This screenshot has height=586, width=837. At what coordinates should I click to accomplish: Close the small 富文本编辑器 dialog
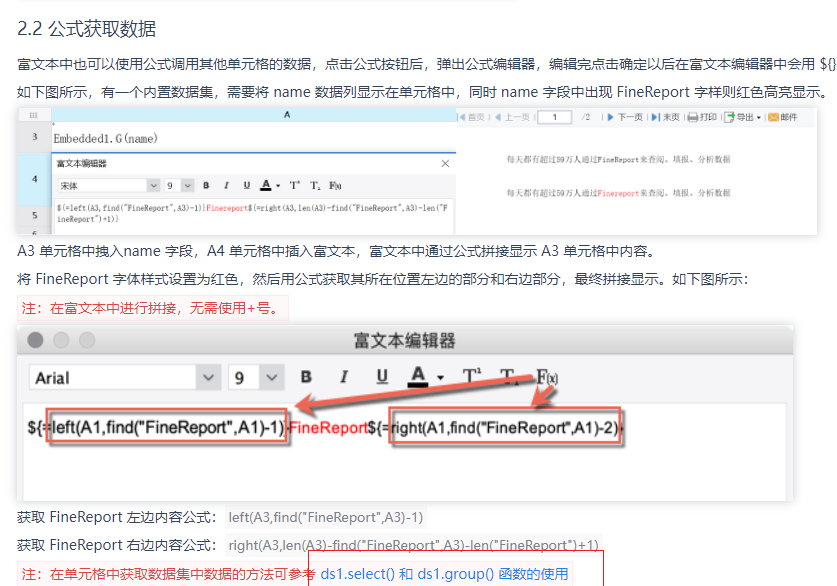coord(445,164)
